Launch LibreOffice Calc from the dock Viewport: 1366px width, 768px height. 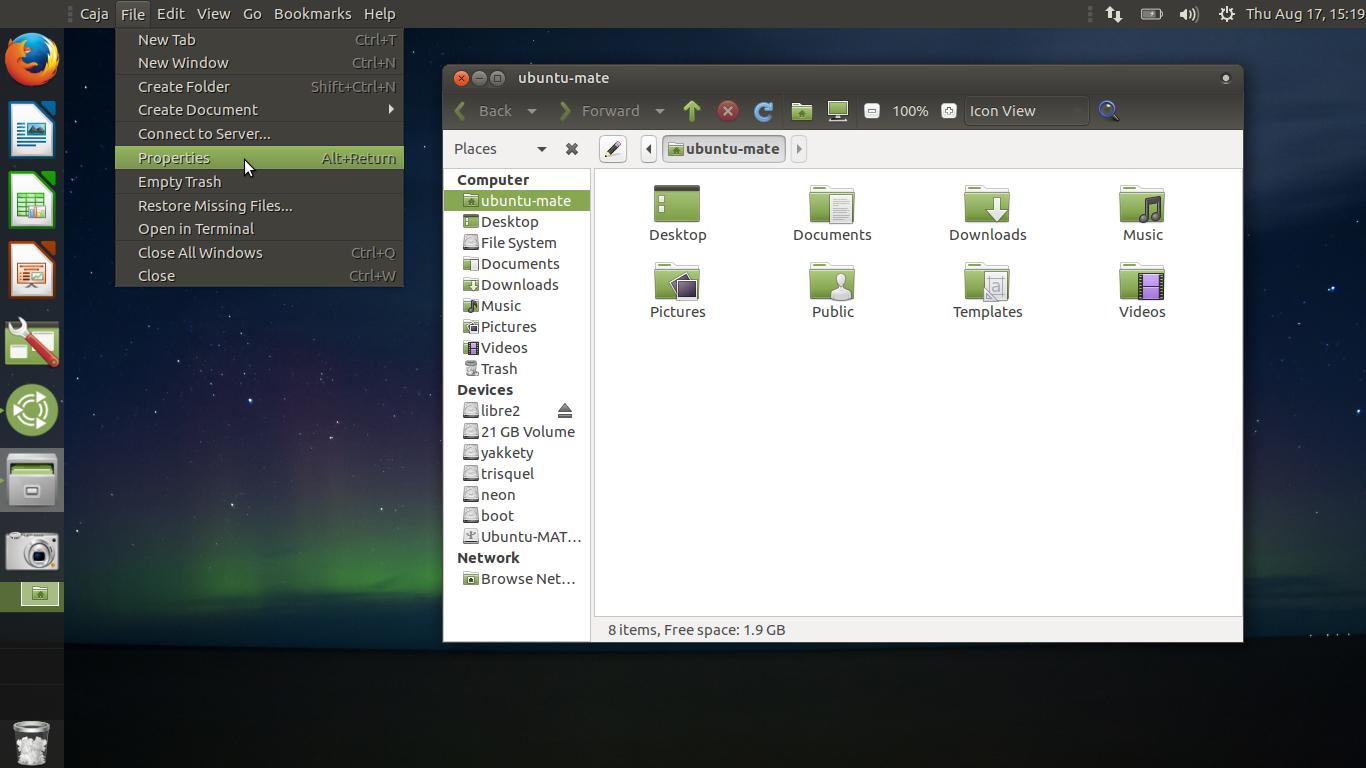pos(32,199)
